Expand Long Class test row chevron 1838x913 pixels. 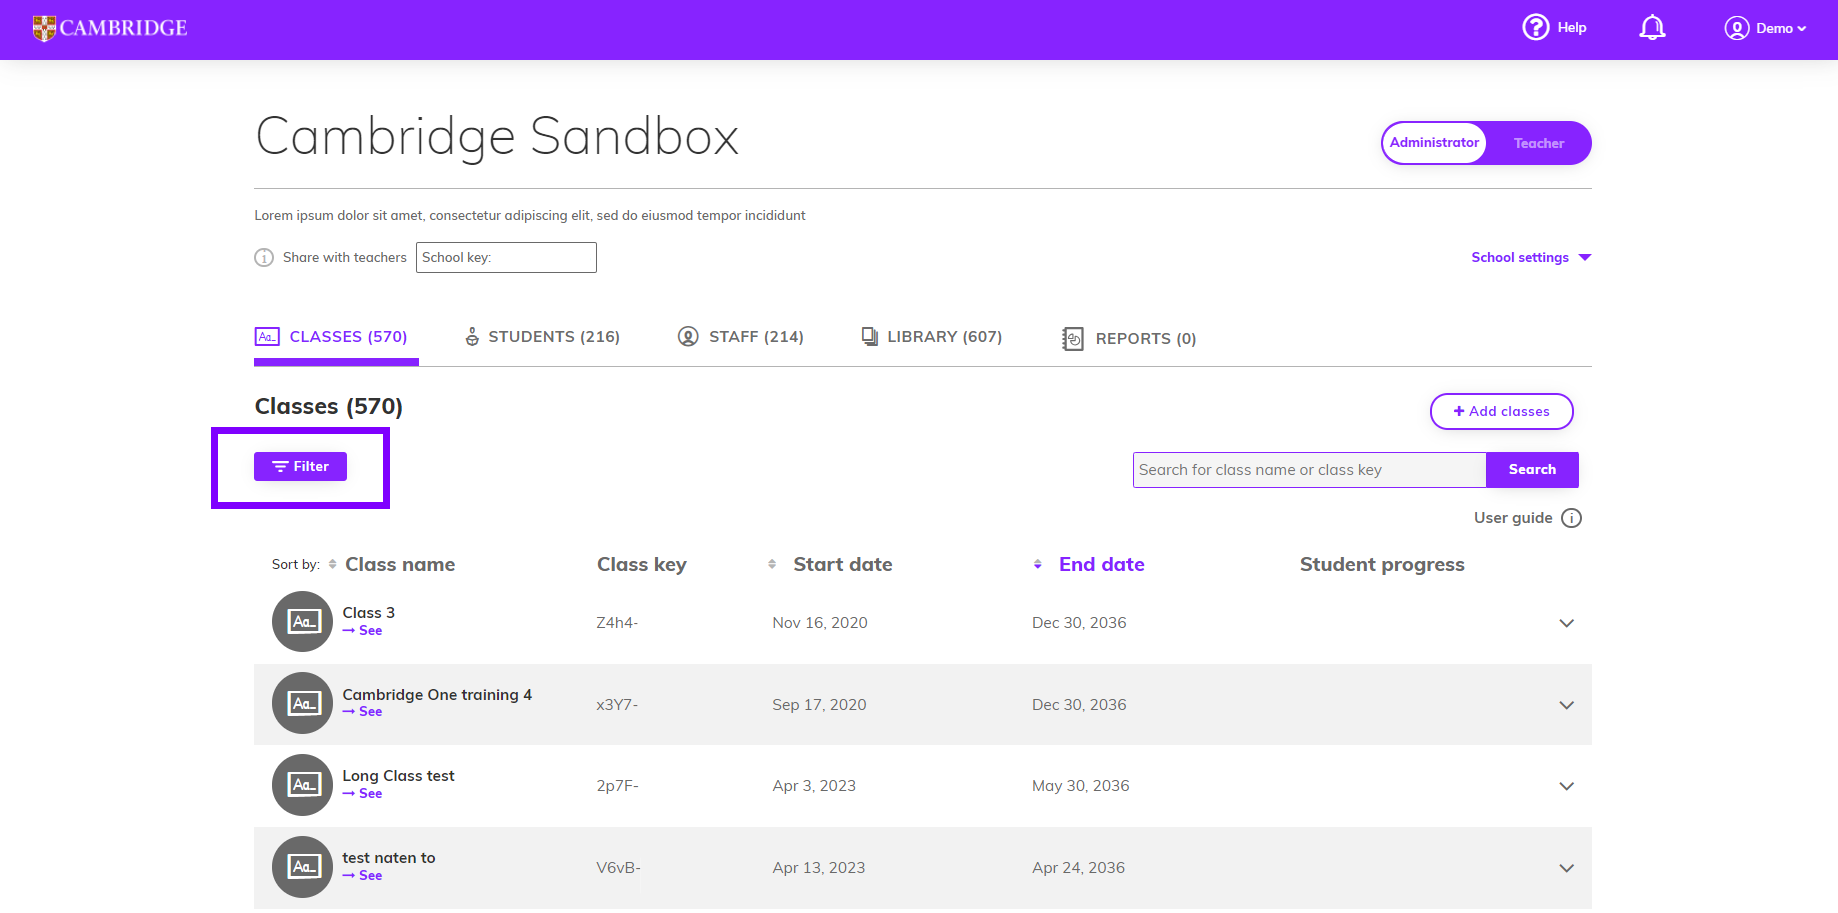click(x=1567, y=786)
